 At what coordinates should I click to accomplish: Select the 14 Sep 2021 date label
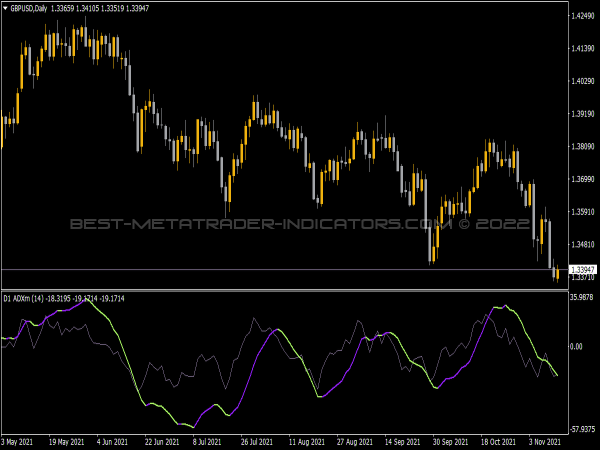coord(403,442)
